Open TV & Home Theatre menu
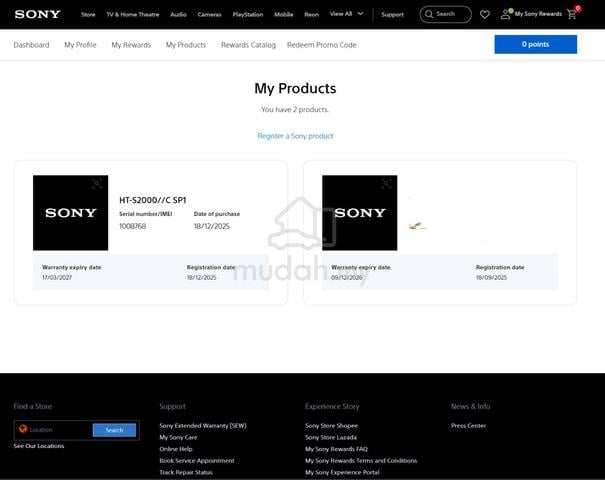 133,15
